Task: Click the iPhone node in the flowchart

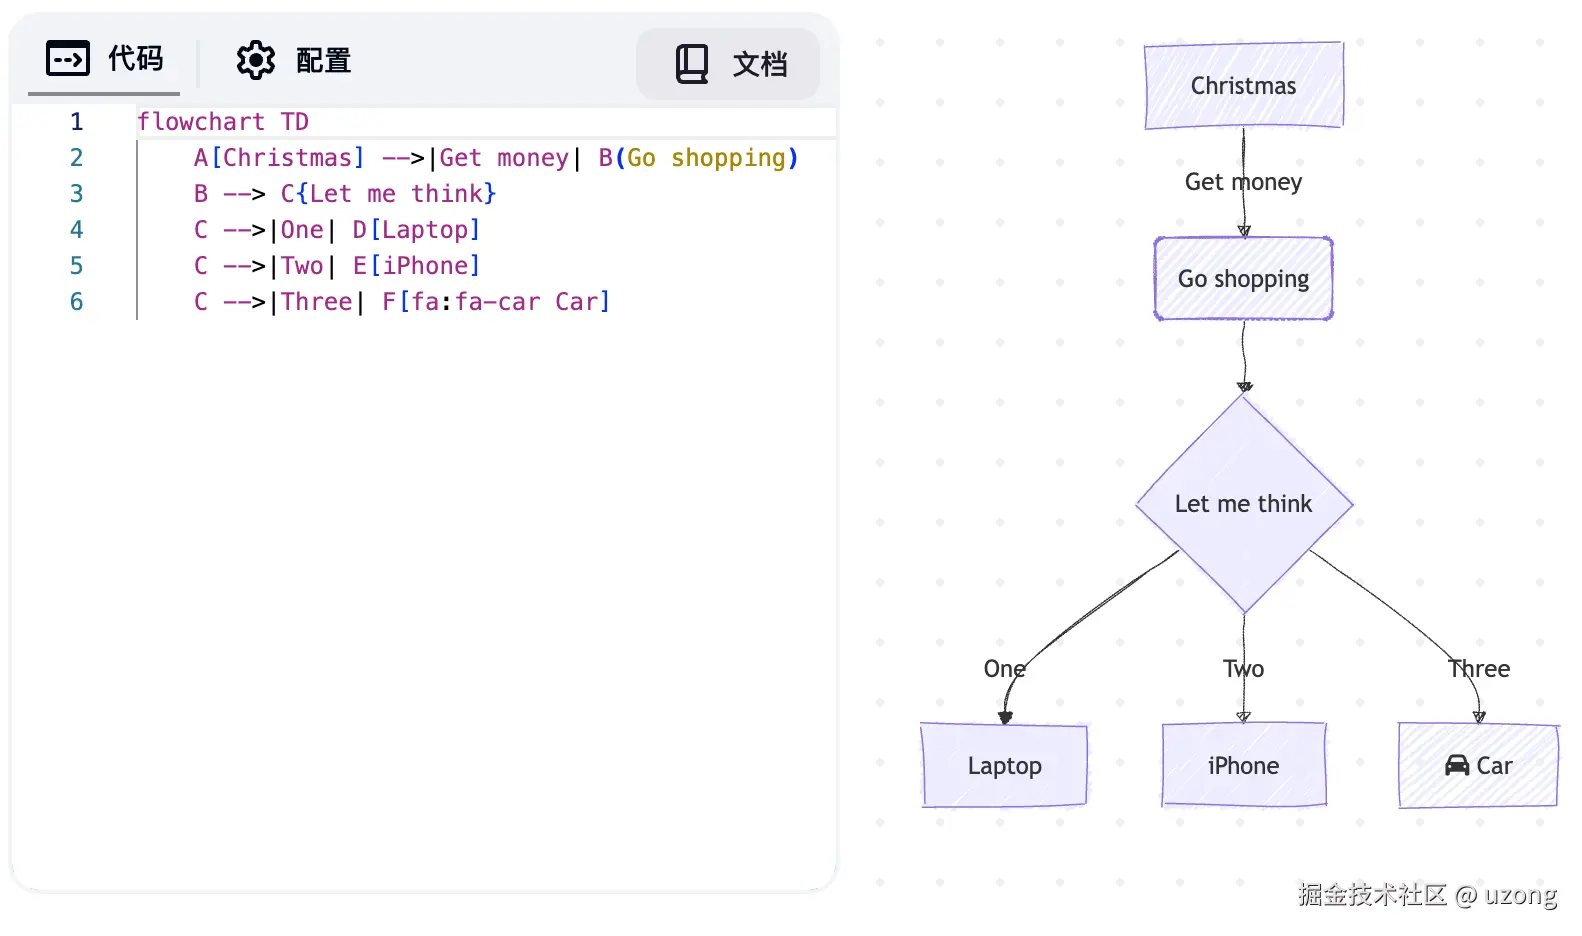Action: pyautogui.click(x=1243, y=766)
